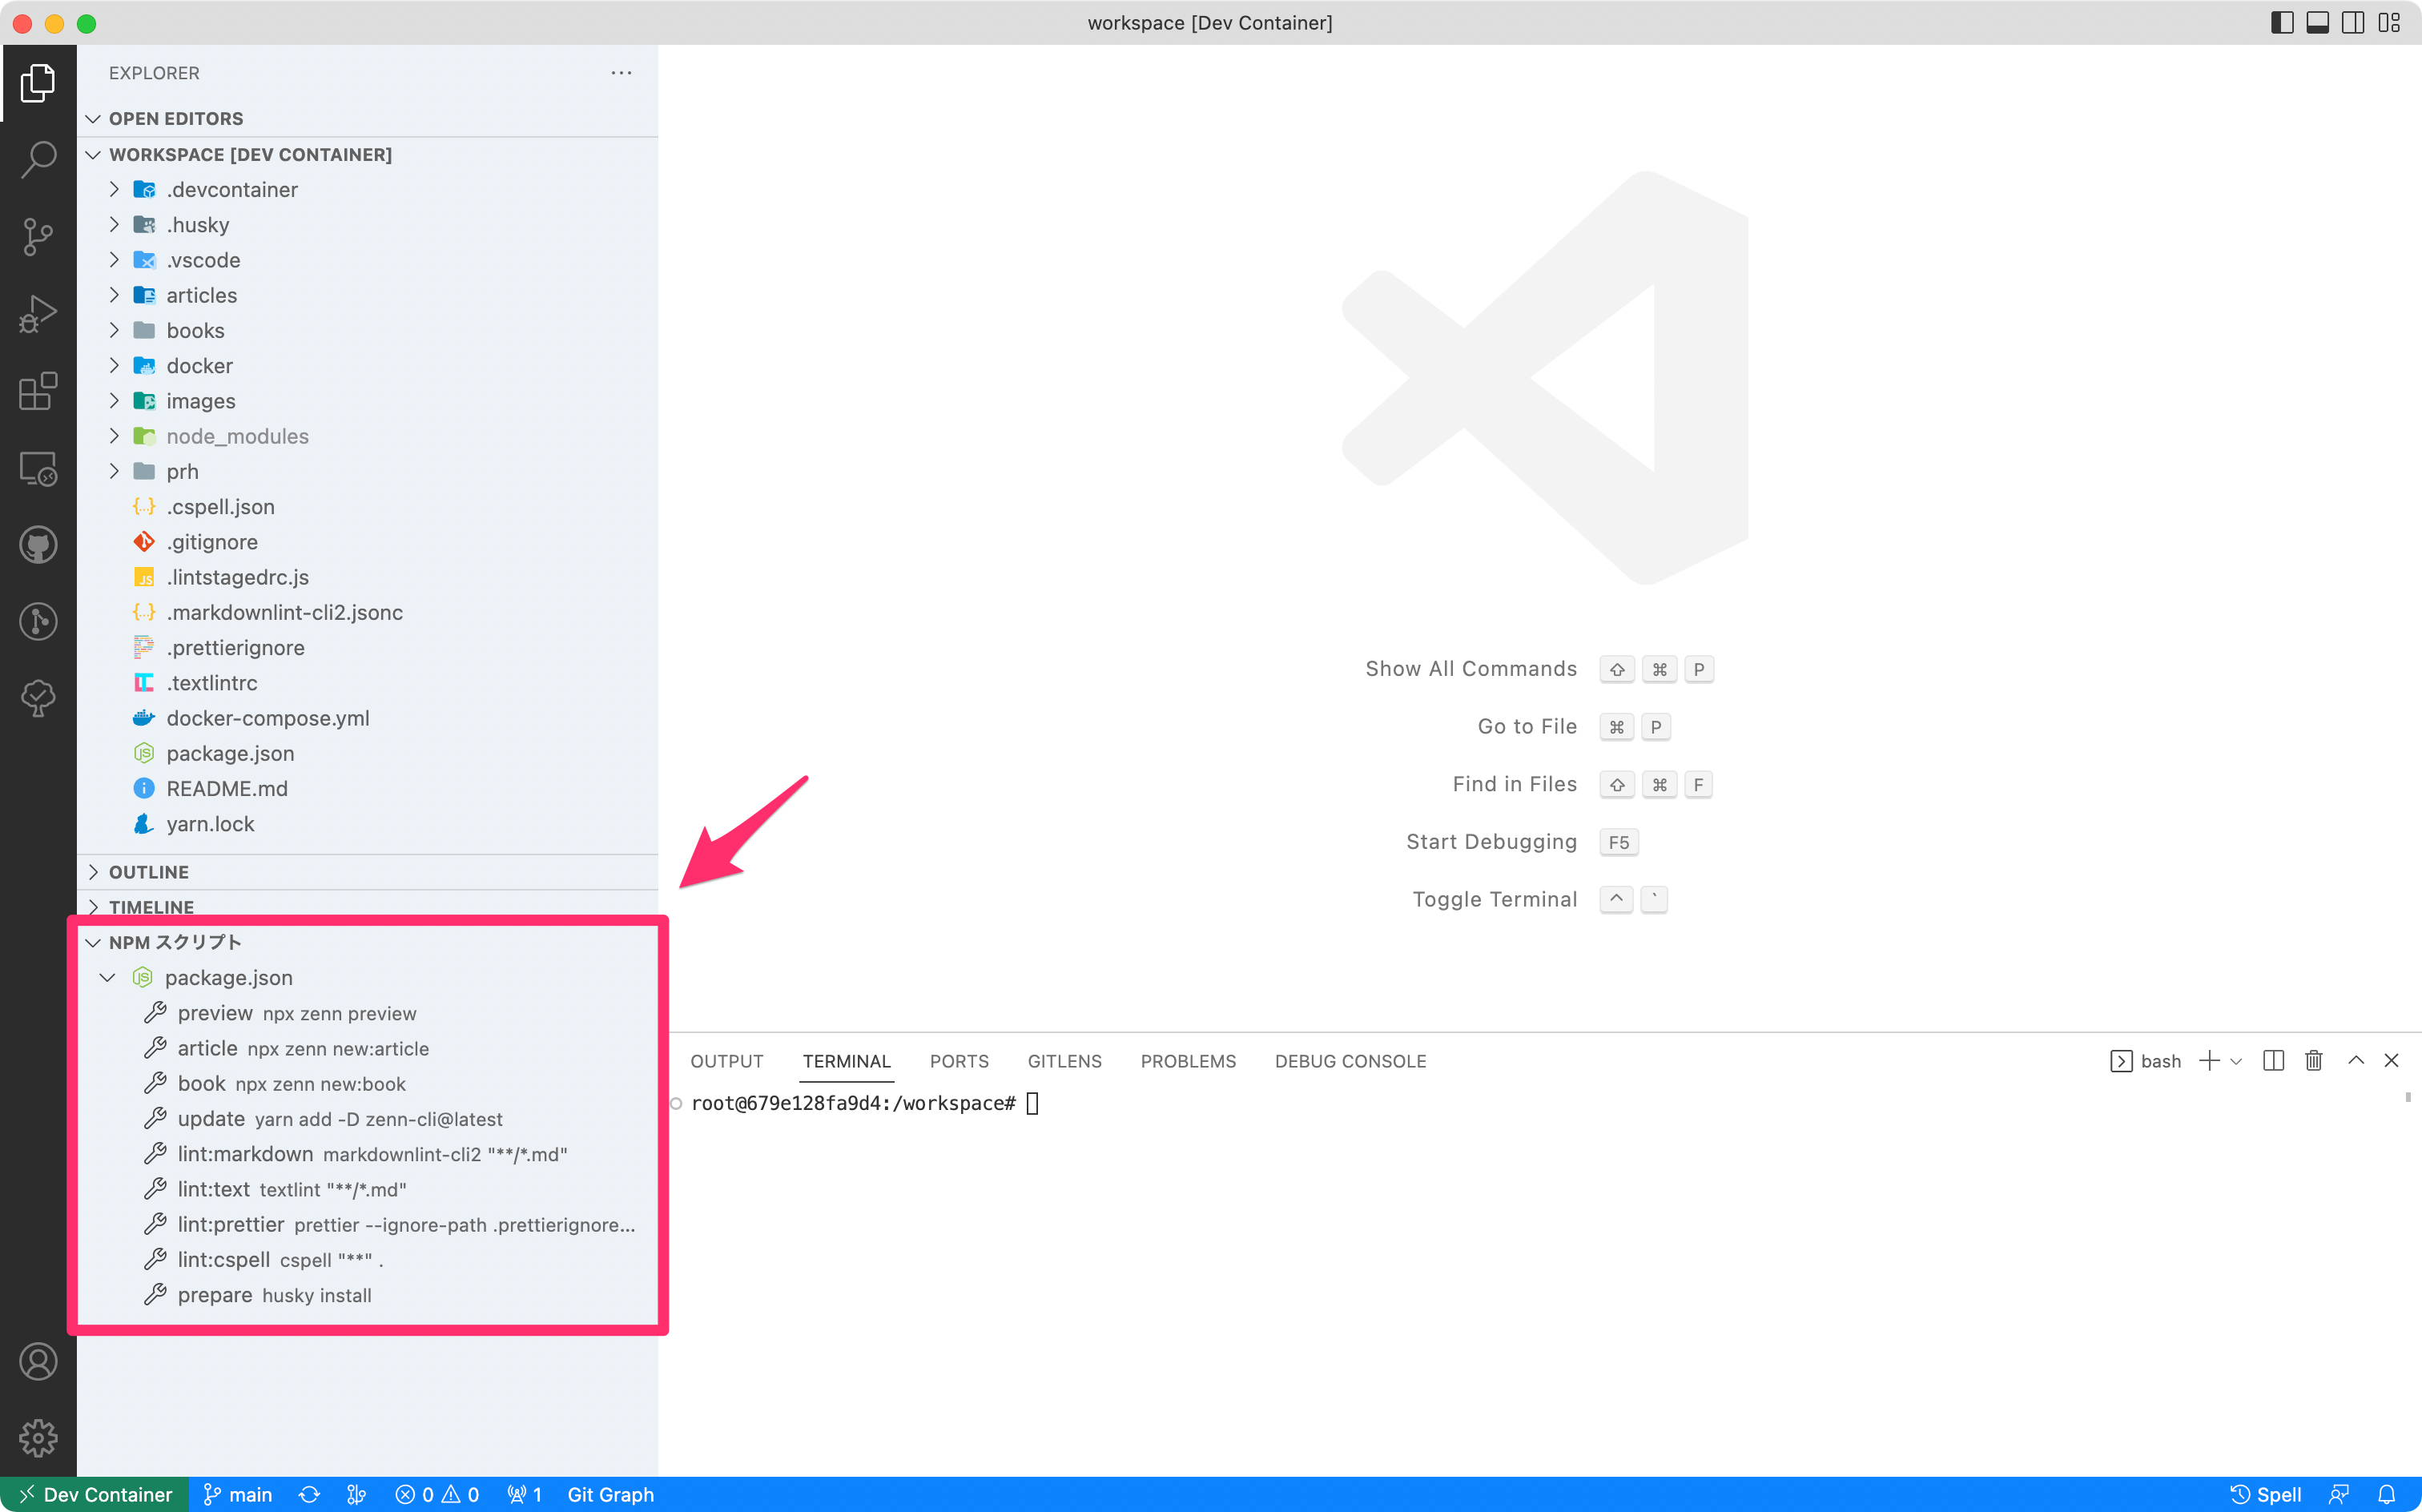The height and width of the screenshot is (1512, 2422).
Task: Open the GitHub view in activity bar
Action: 38,545
